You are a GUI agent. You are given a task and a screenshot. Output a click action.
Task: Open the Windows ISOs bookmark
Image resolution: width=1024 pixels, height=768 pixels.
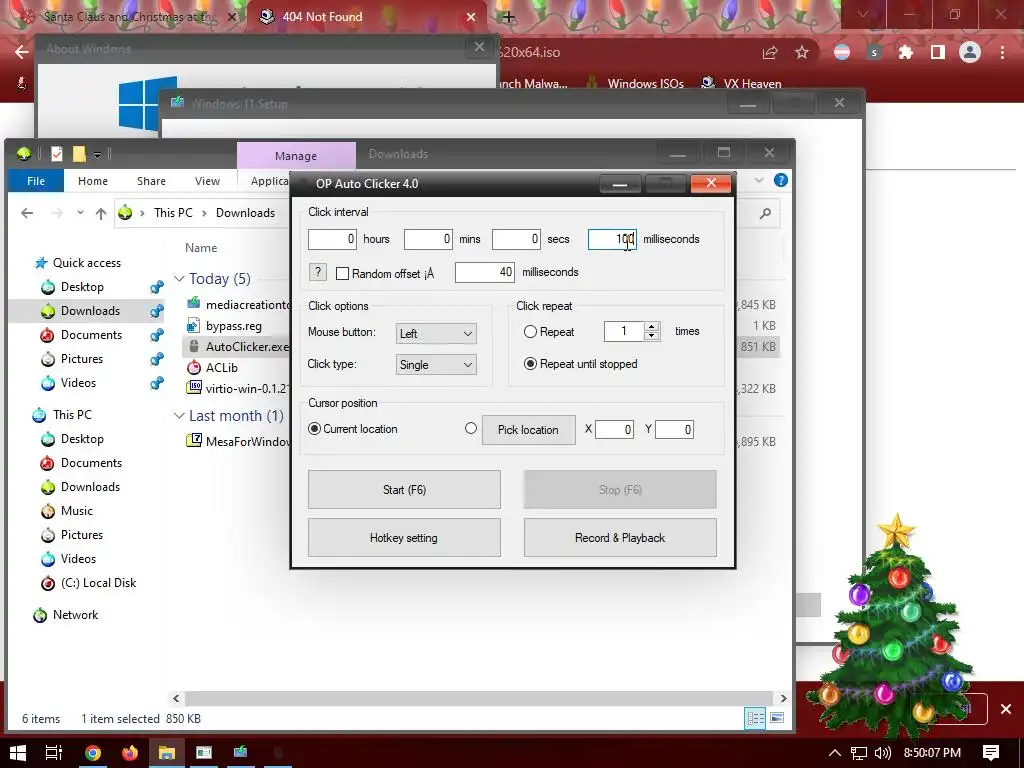tap(635, 84)
